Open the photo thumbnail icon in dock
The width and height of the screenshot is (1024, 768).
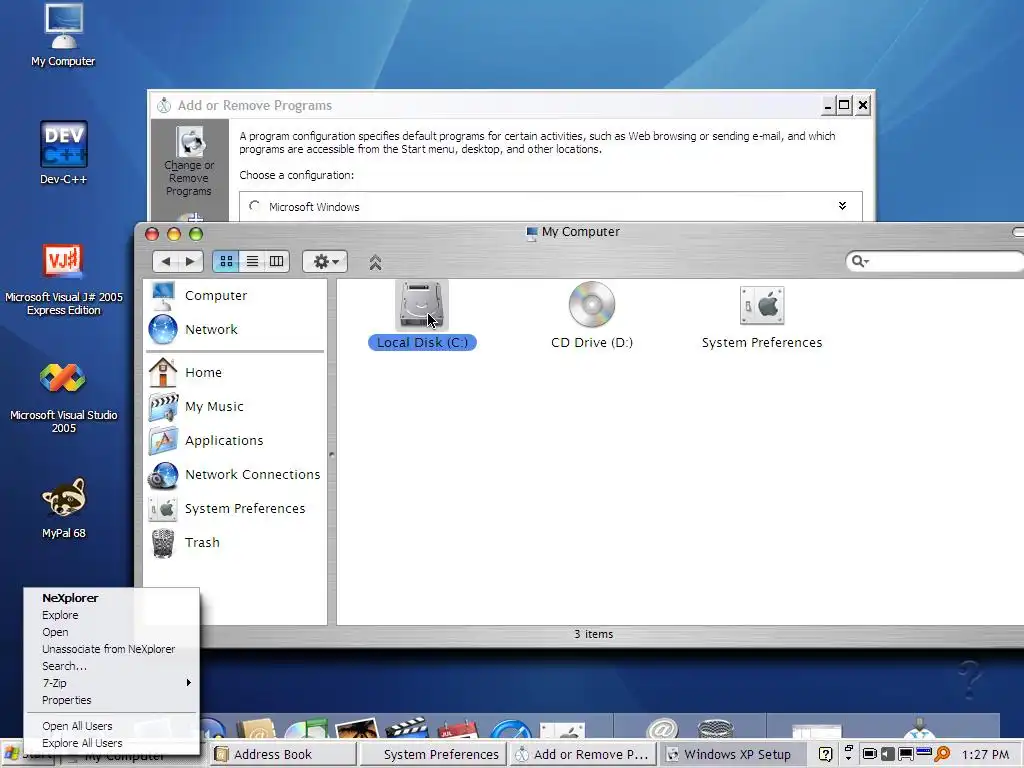pyautogui.click(x=357, y=729)
